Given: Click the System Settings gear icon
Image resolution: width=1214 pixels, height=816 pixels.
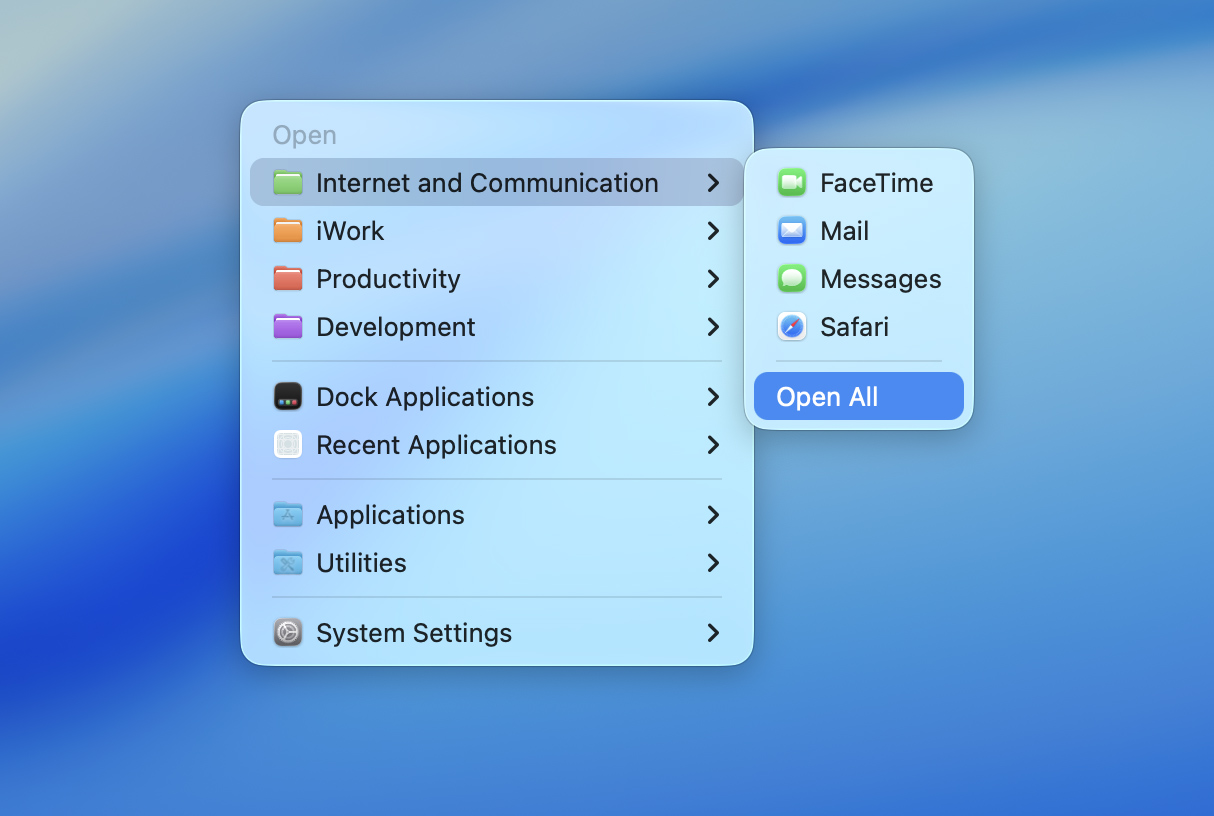Looking at the screenshot, I should (288, 633).
